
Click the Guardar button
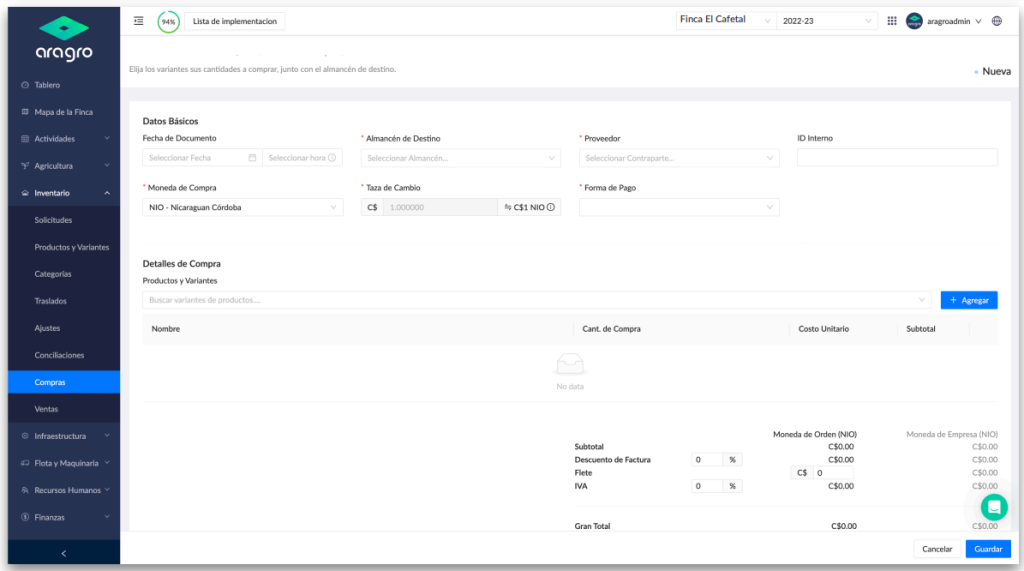point(987,549)
